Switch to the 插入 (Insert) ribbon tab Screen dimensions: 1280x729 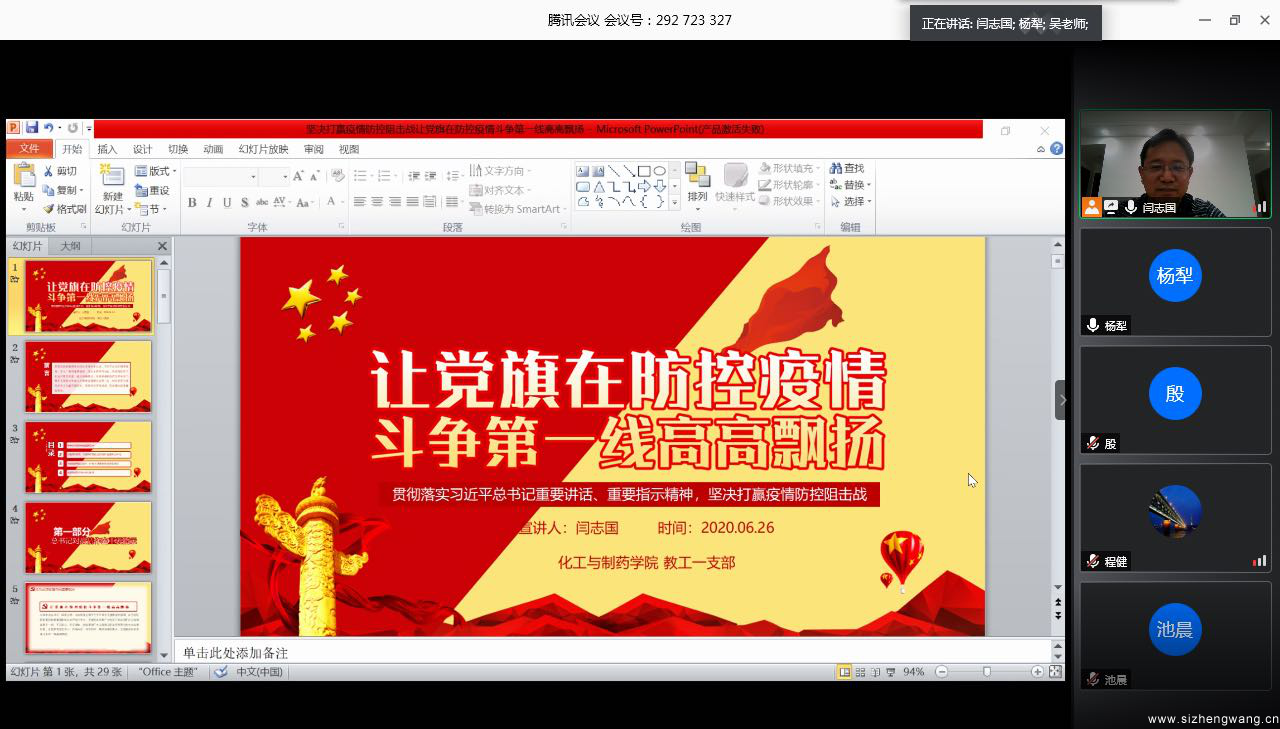(109, 148)
